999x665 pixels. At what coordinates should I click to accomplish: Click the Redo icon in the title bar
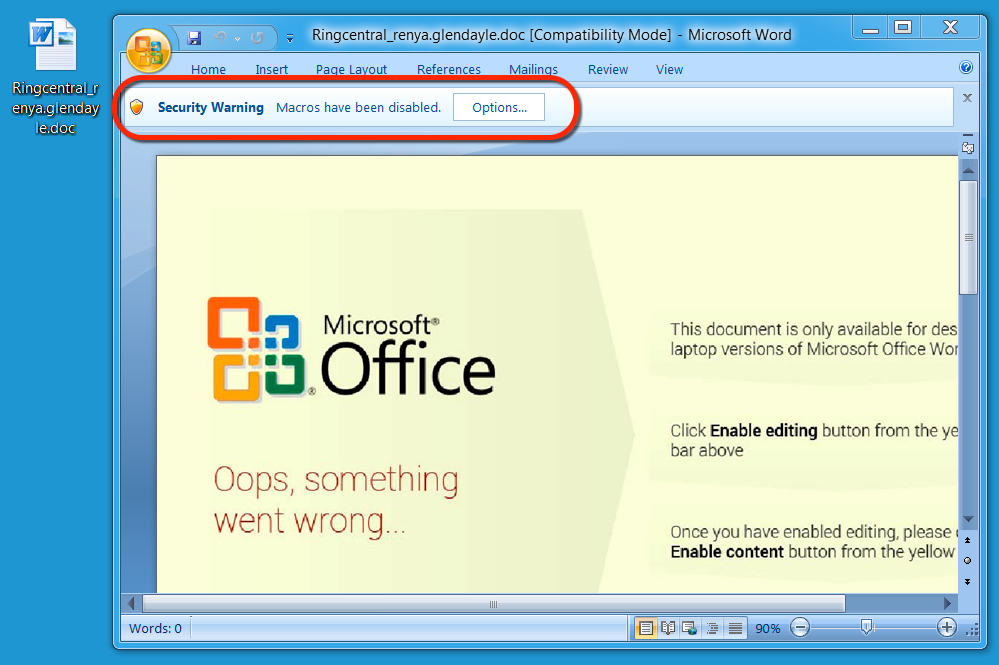[x=257, y=37]
